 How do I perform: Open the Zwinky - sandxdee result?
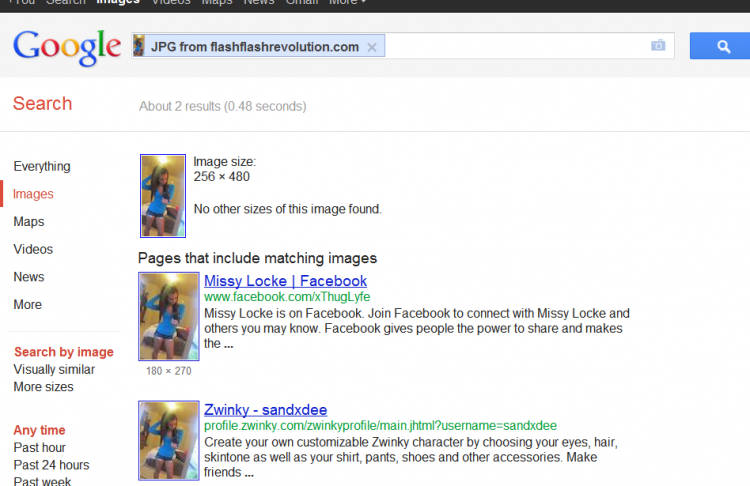265,410
